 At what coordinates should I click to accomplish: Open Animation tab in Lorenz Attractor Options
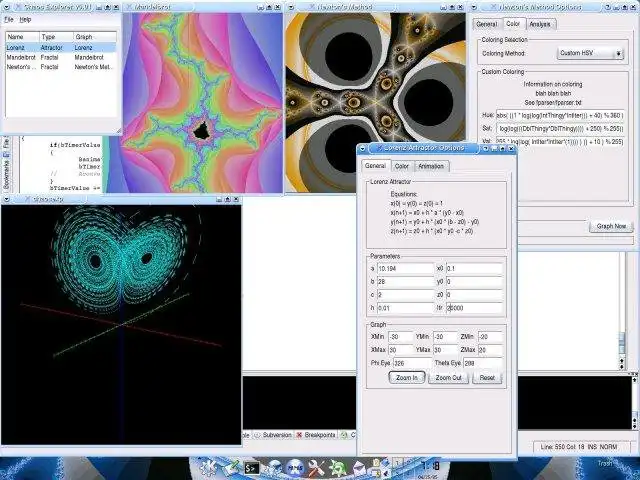tap(431, 167)
